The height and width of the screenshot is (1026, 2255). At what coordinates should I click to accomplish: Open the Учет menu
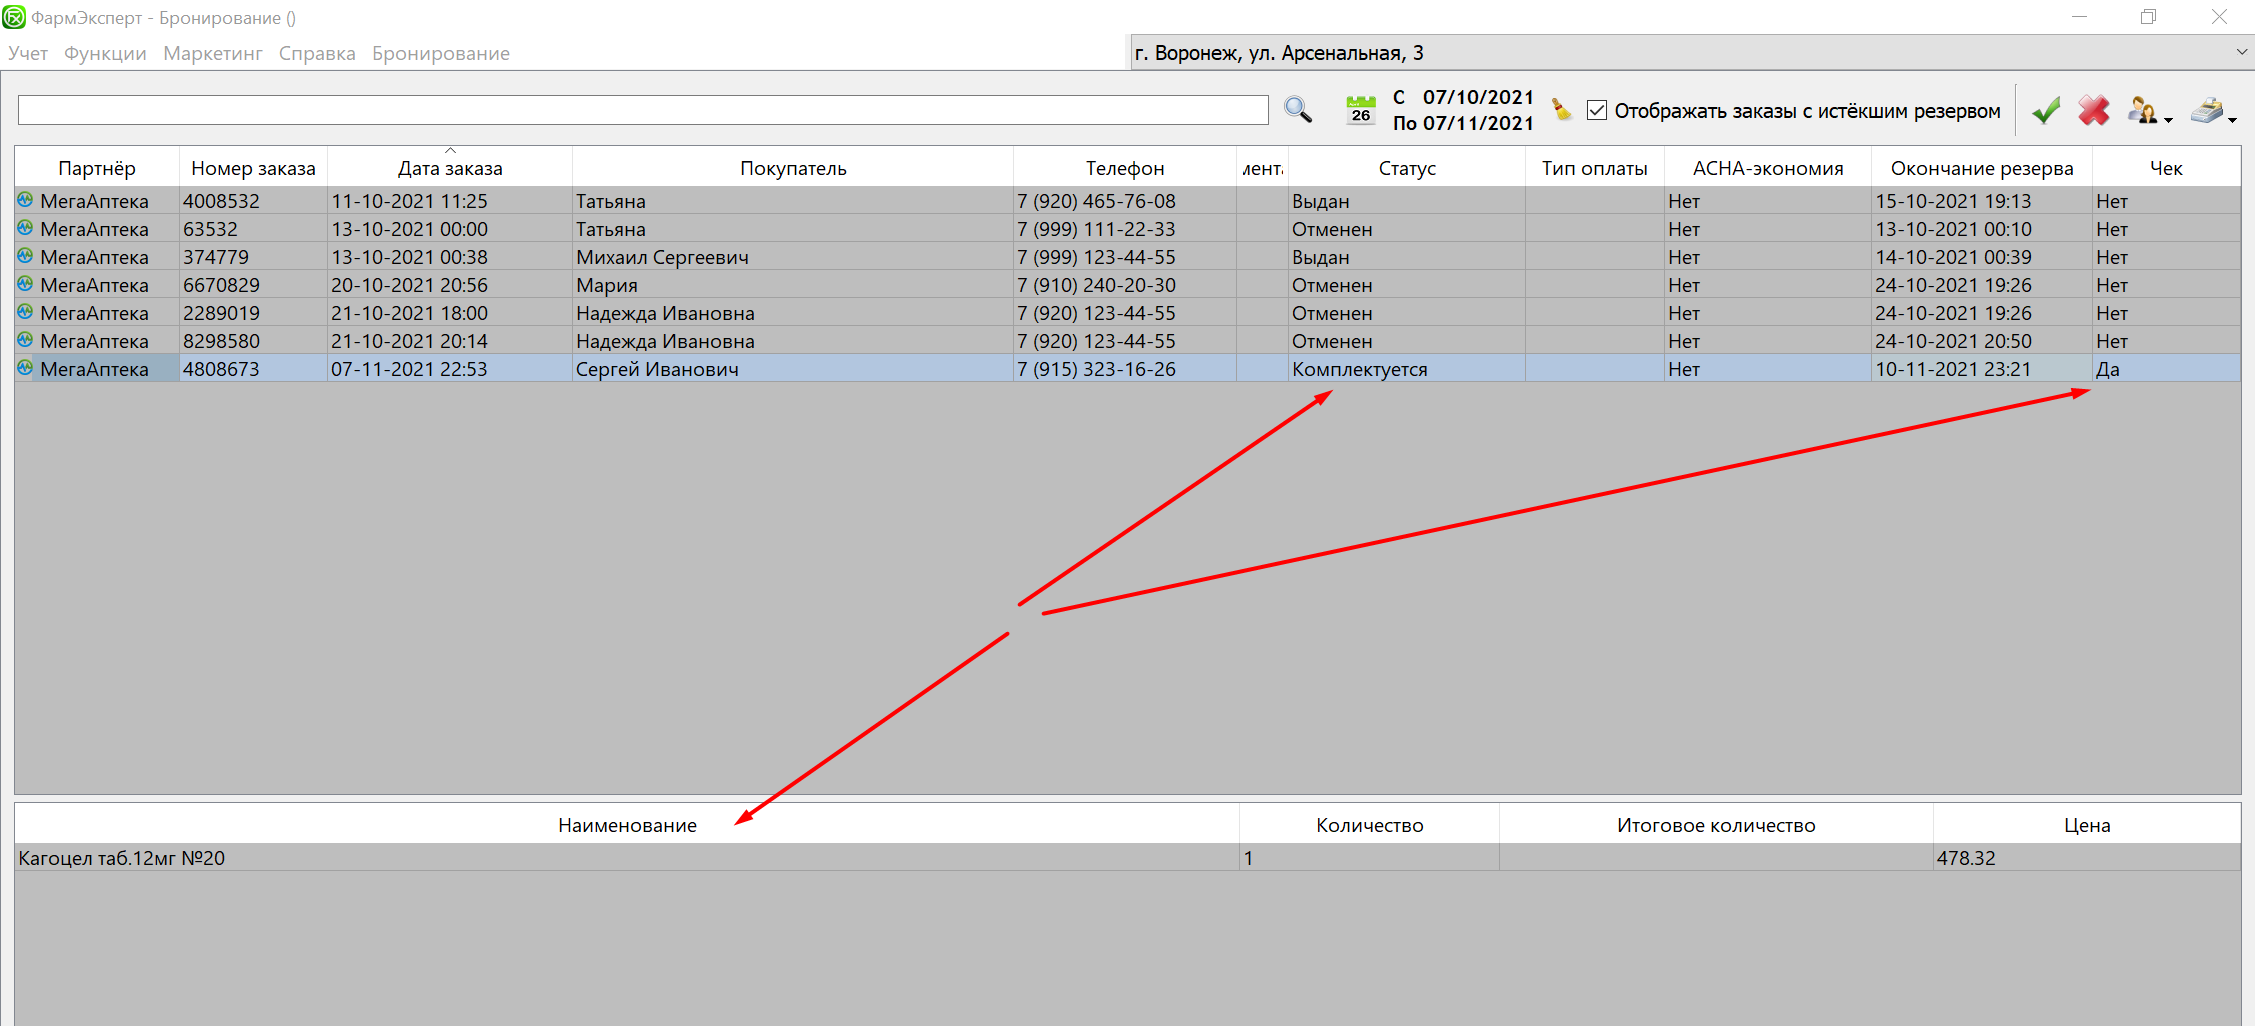tap(28, 53)
